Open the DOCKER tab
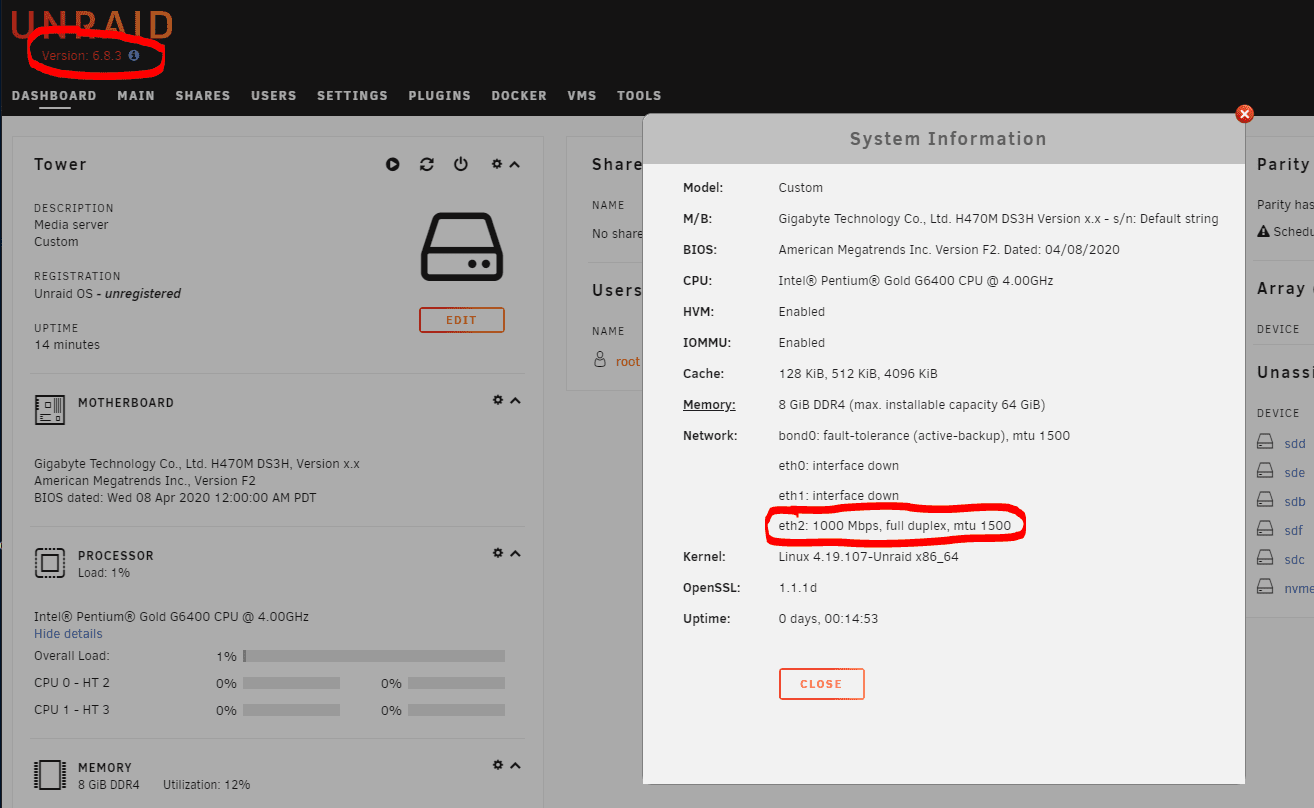Viewport: 1314px width, 808px height. coord(519,96)
